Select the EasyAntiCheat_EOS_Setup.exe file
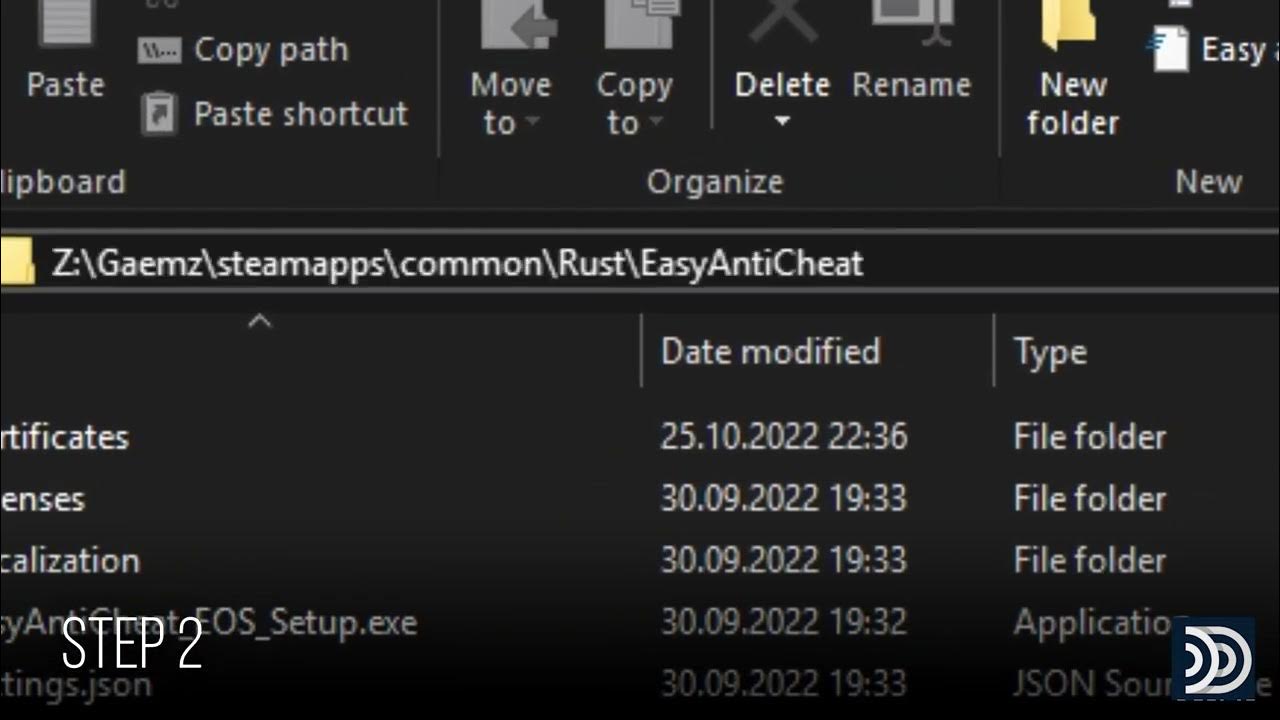Screen dimensions: 1280x720 point(300,622)
